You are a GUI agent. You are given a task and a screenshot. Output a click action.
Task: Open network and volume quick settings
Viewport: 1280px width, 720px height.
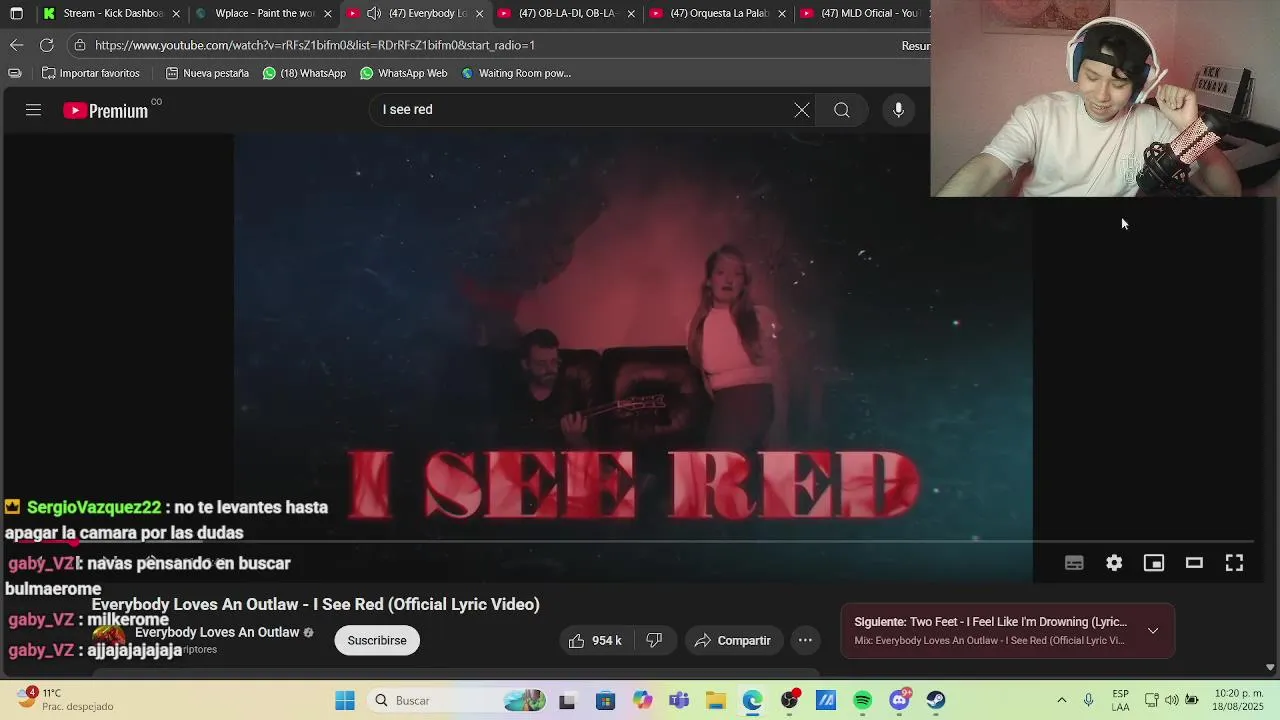[x=1171, y=700]
